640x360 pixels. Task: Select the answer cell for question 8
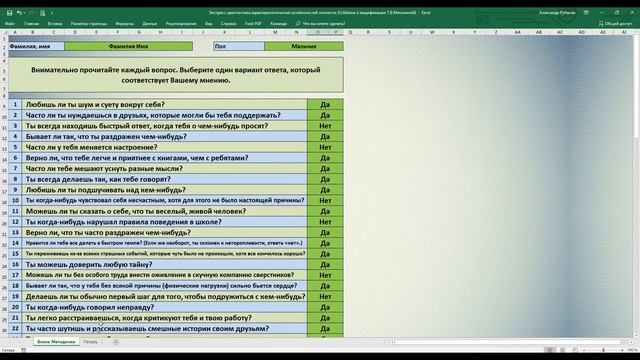325,179
